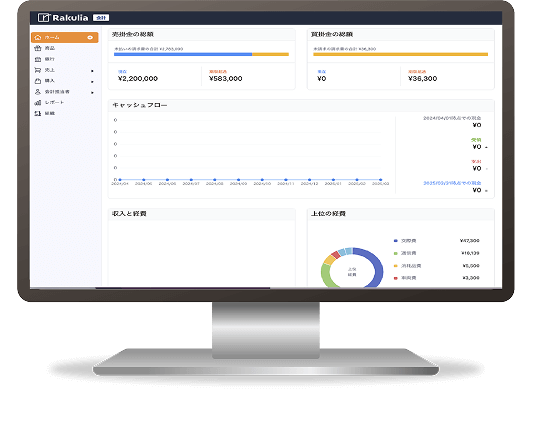The image size is (533, 433).
Task: Toggle the eye icon on Home item
Action: tap(90, 37)
